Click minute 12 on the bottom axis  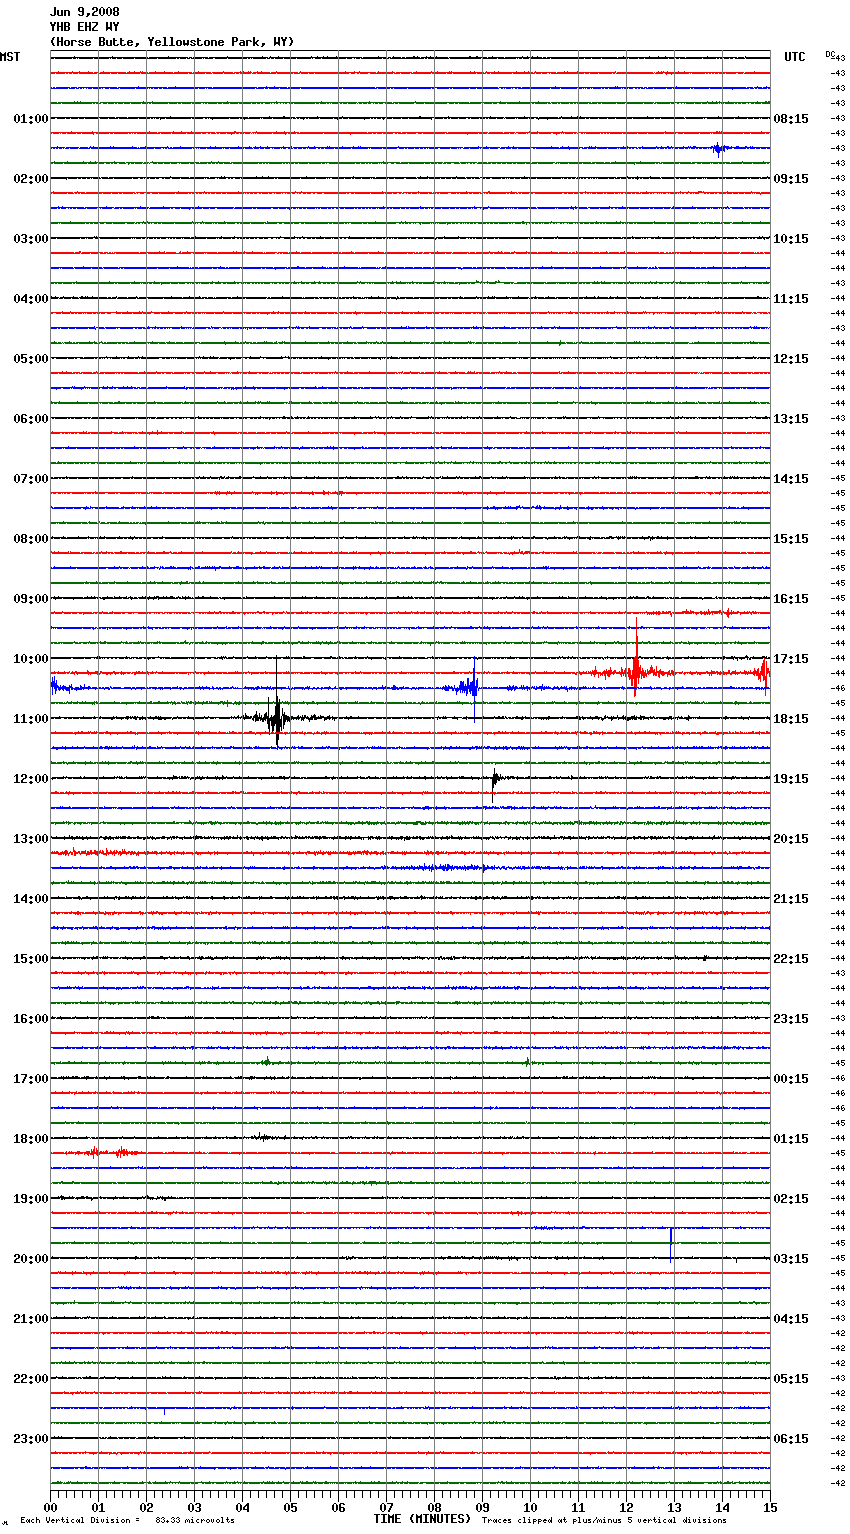click(x=627, y=1507)
